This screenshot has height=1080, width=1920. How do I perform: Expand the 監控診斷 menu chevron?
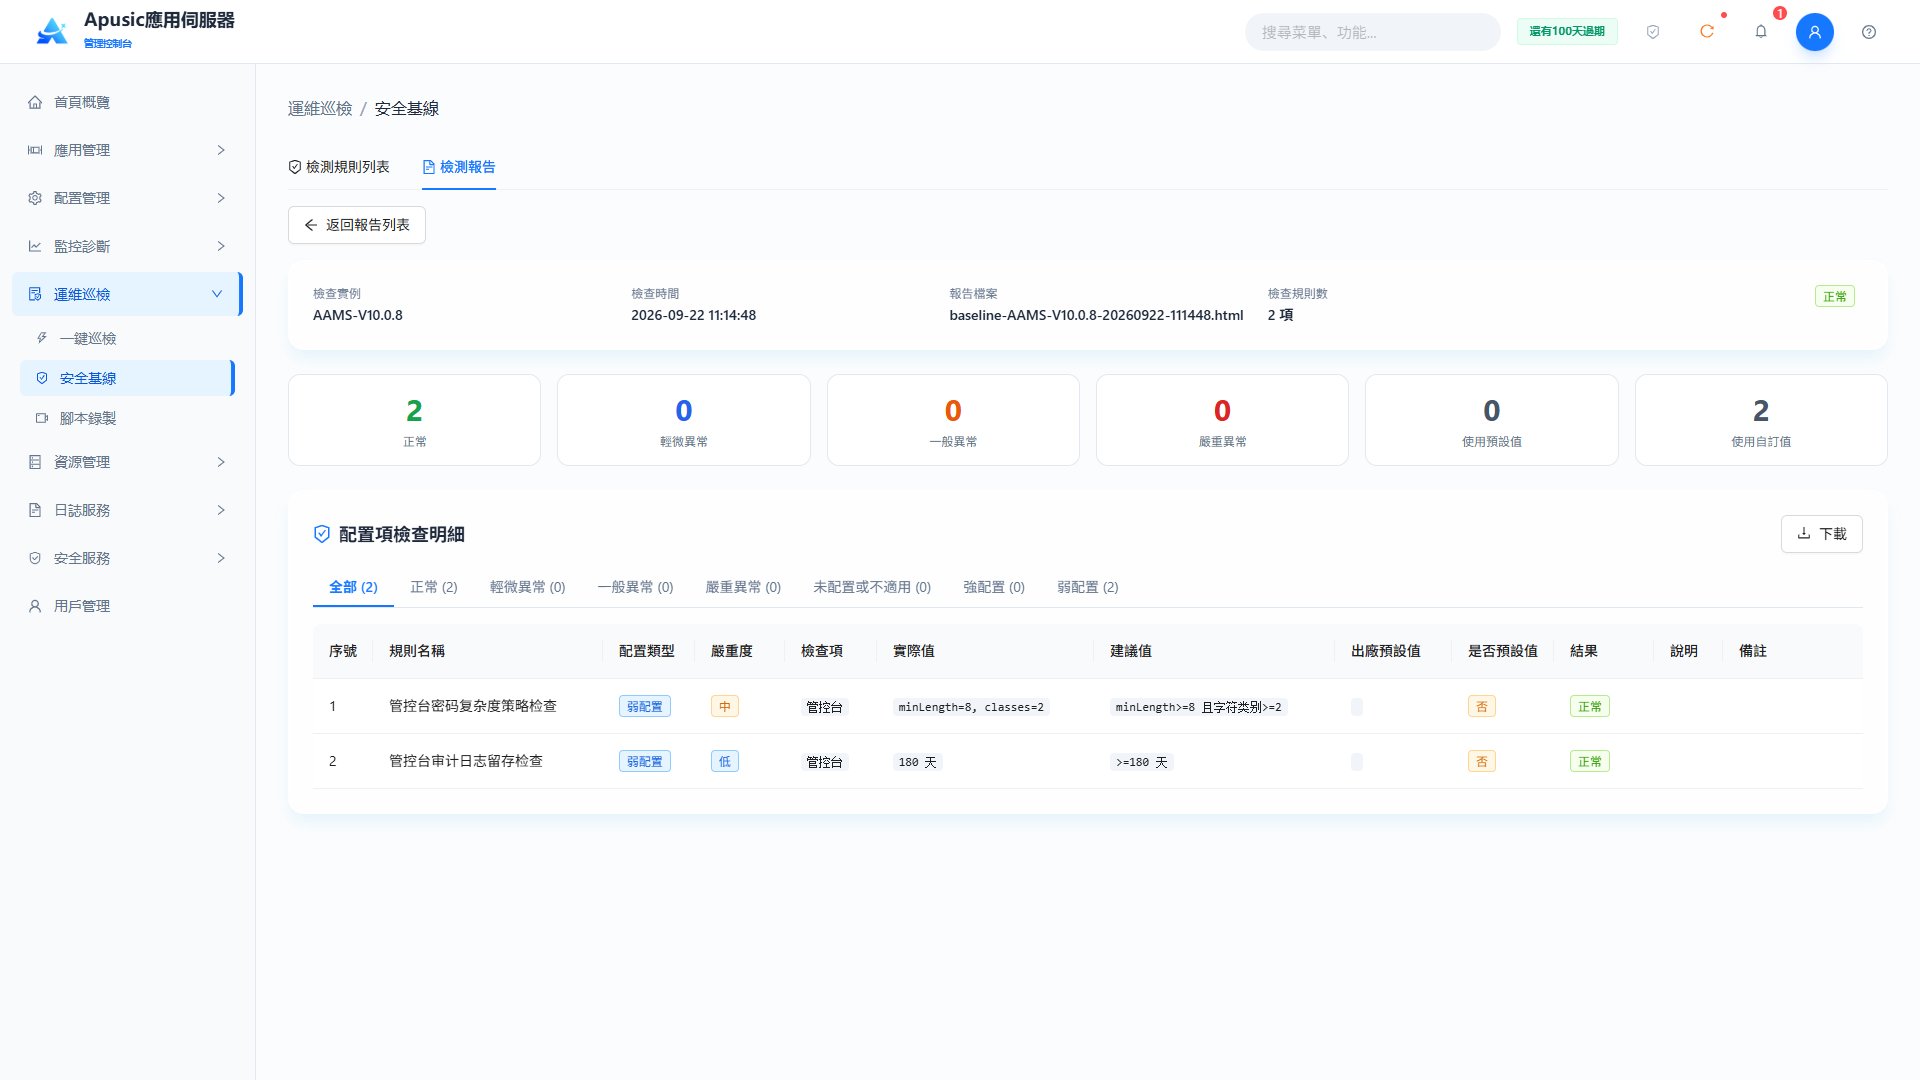[221, 246]
